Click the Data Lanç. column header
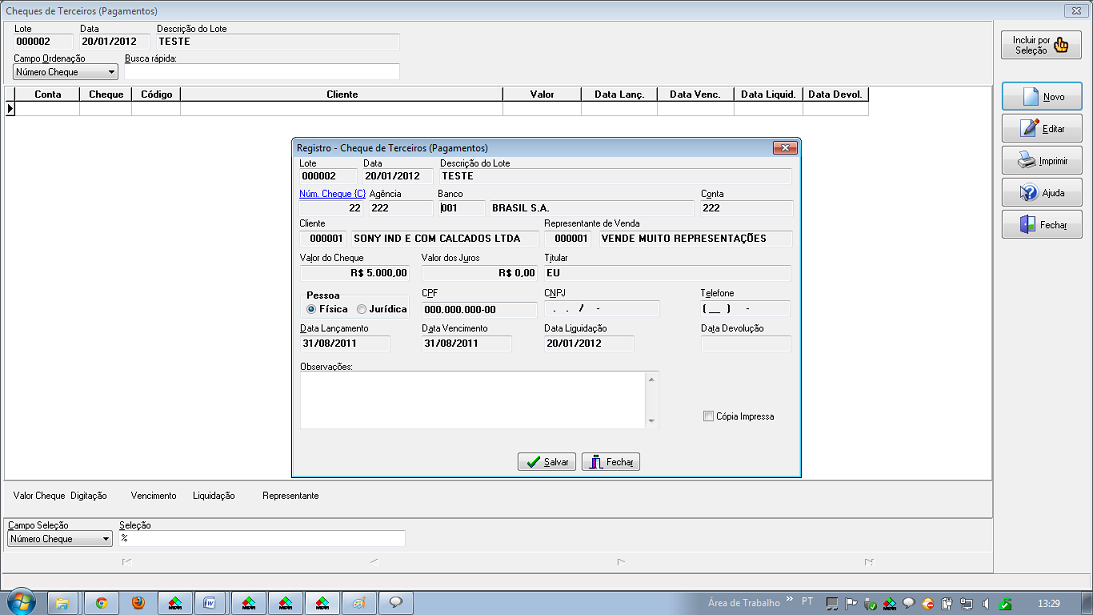This screenshot has width=1093, height=615. (619, 94)
